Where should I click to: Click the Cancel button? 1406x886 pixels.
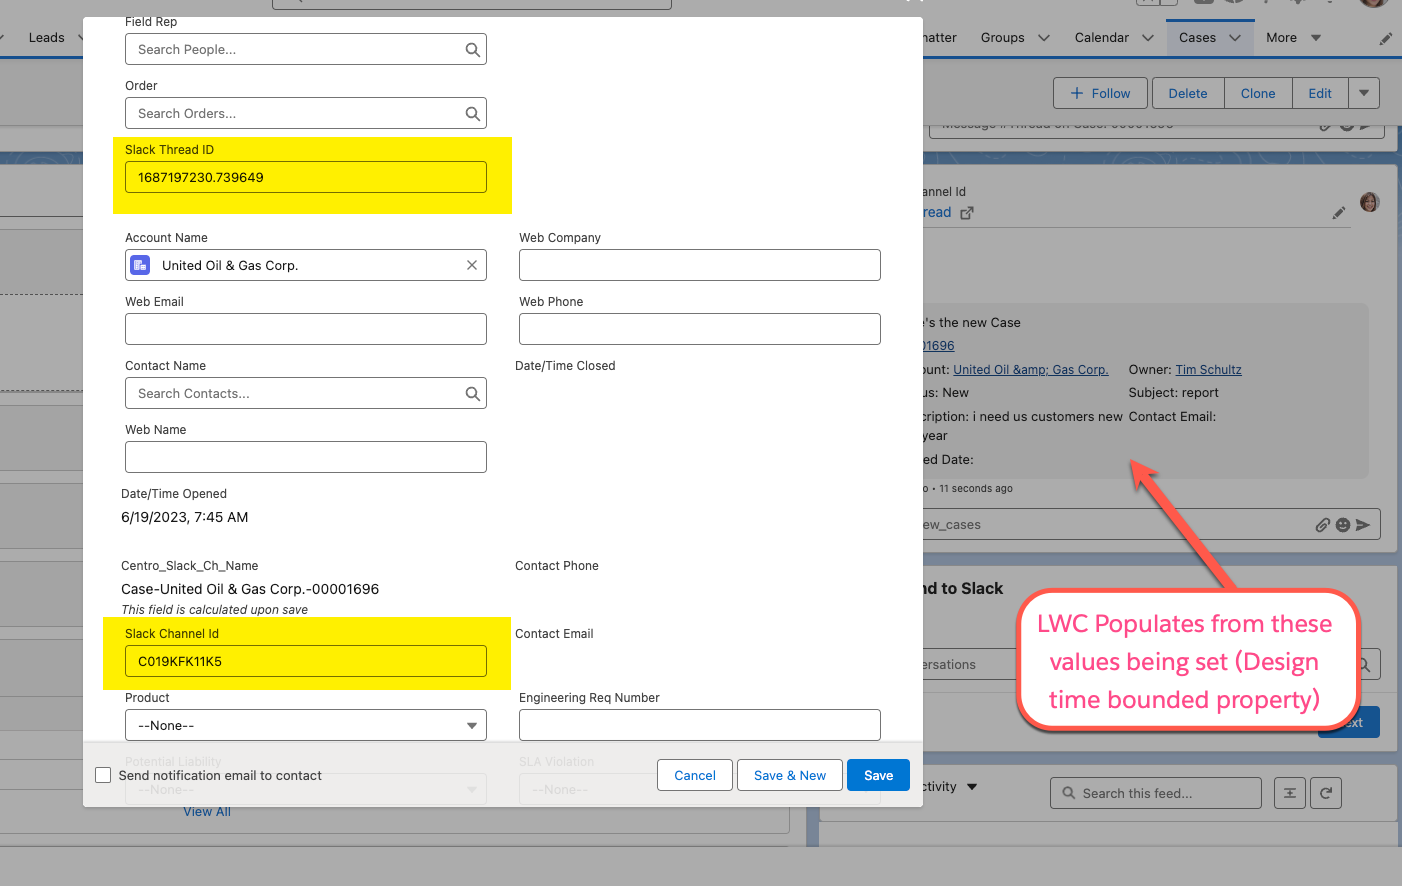point(695,775)
